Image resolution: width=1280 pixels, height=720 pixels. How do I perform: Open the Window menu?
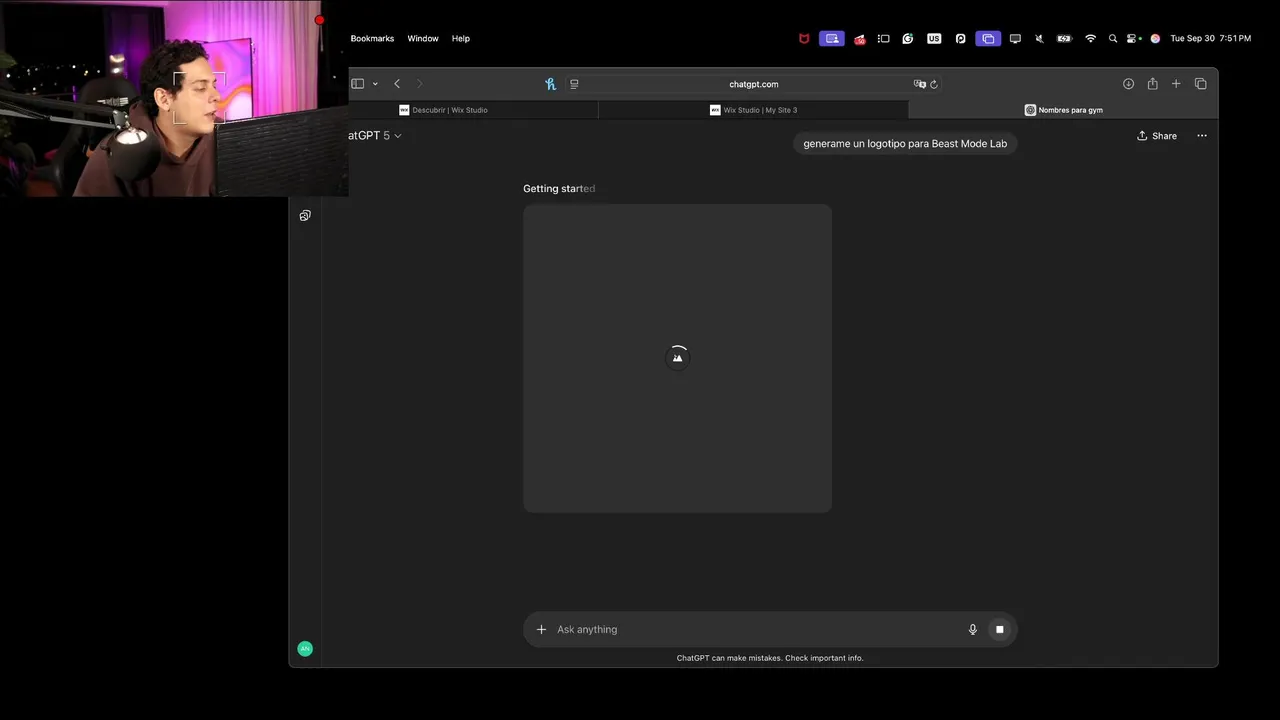(423, 38)
